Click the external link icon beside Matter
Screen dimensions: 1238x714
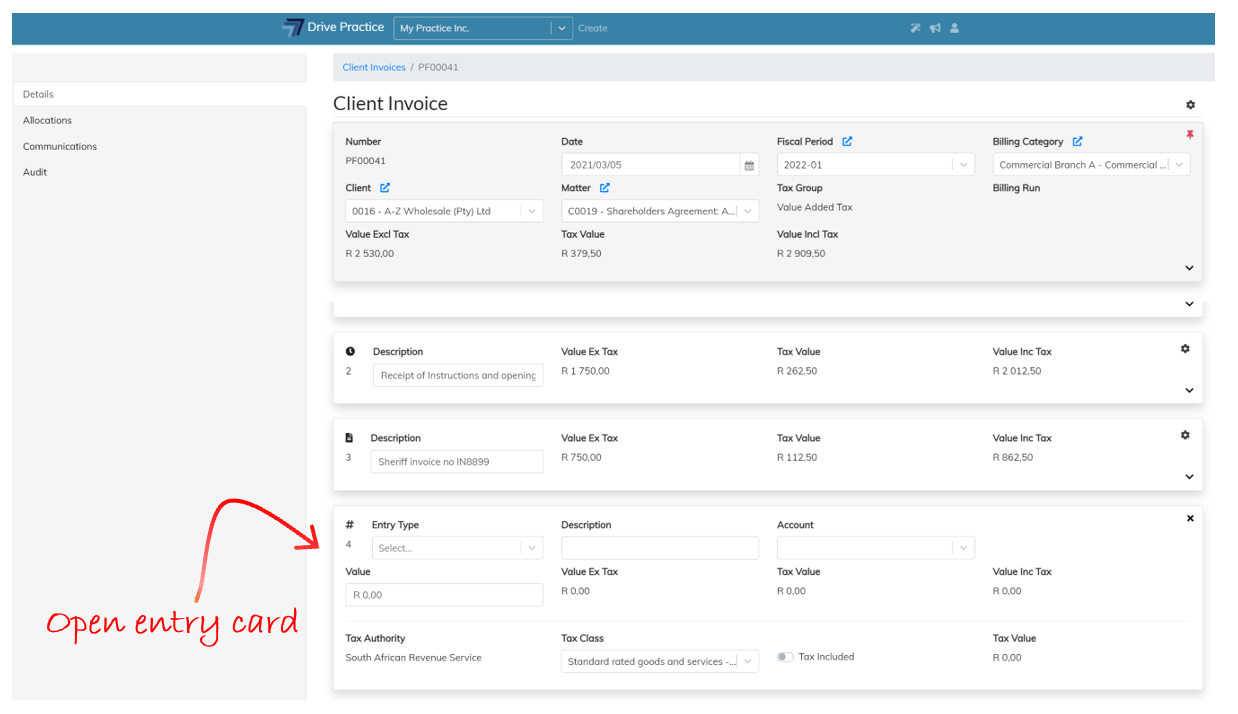coord(605,188)
